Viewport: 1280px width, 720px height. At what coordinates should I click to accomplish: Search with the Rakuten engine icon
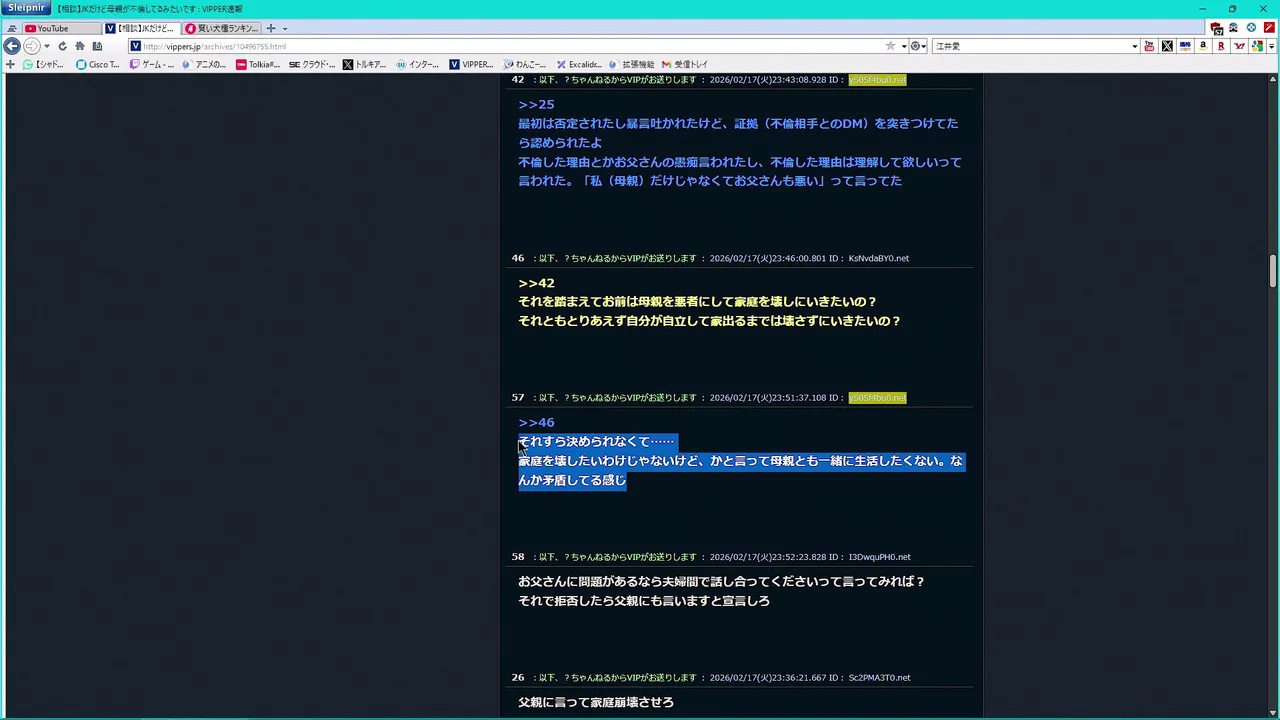tap(1221, 46)
